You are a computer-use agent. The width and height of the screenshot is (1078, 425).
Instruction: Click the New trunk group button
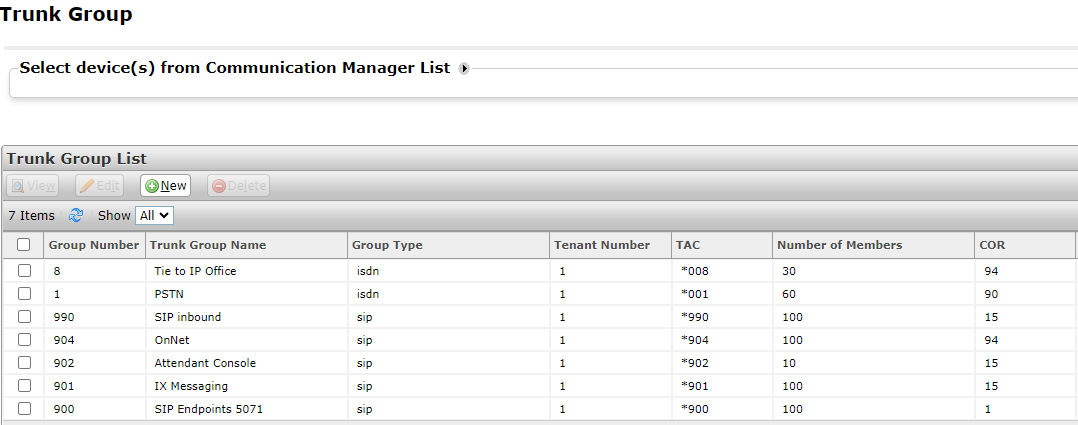[x=165, y=186]
